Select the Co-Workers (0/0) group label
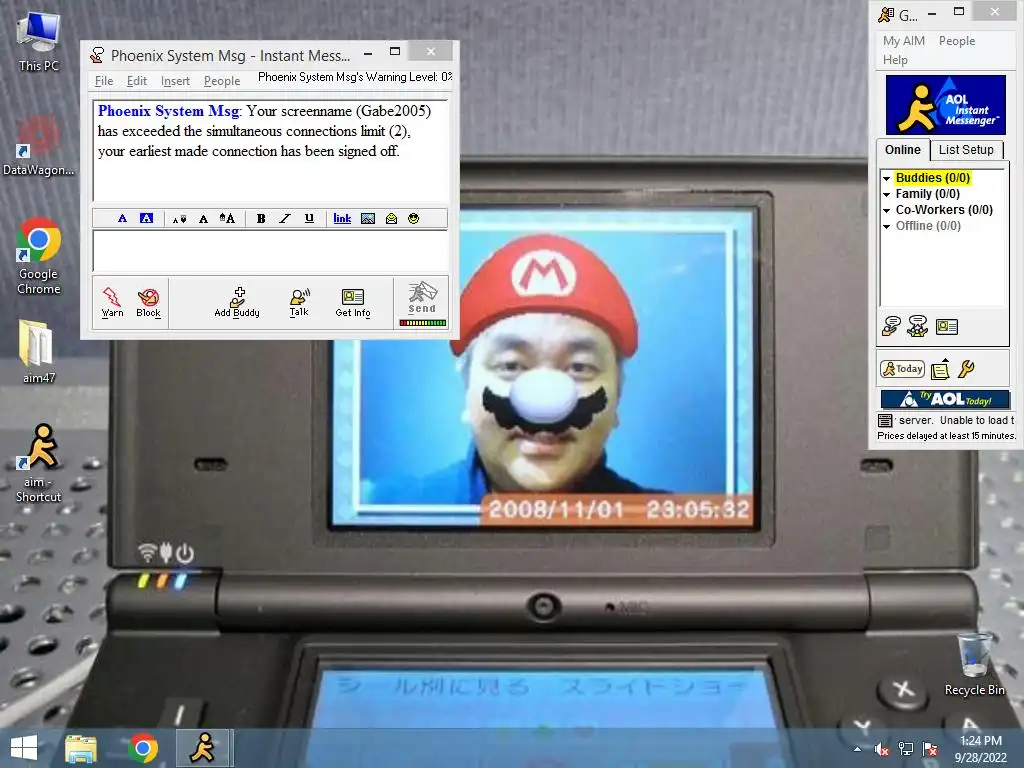This screenshot has width=1024, height=768. pos(944,210)
